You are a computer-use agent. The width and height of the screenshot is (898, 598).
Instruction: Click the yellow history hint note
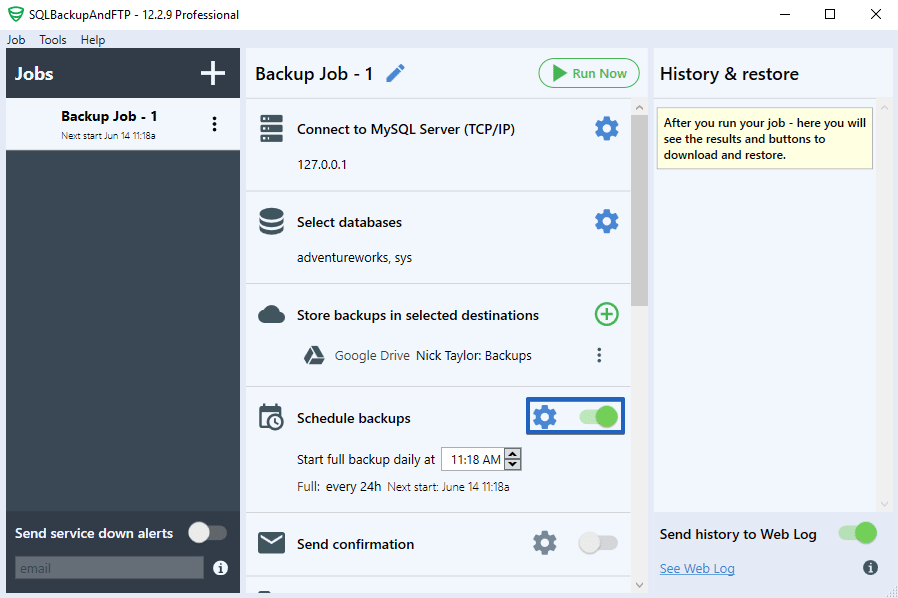point(765,138)
